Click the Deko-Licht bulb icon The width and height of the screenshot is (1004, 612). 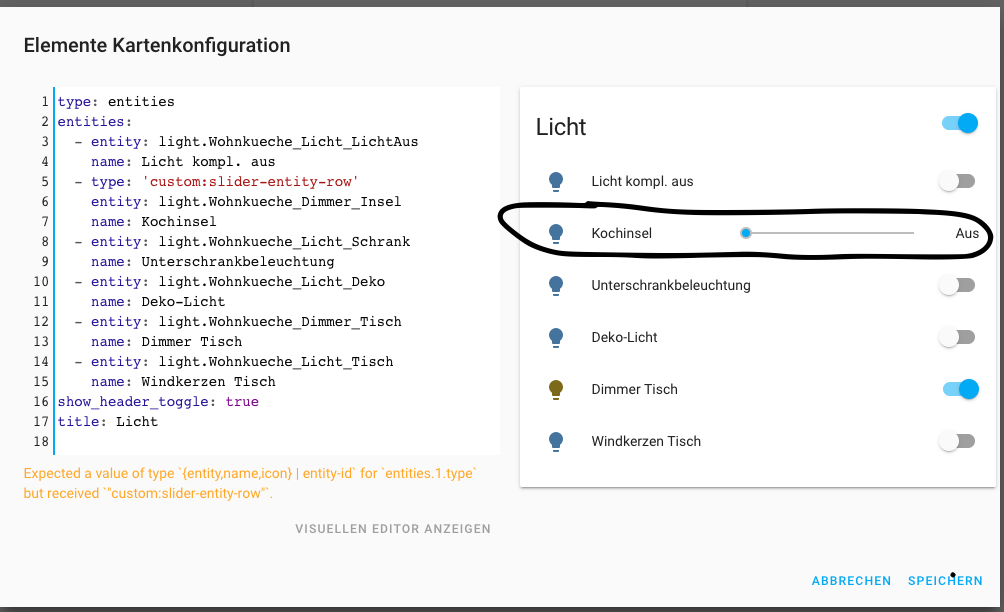pyautogui.click(x=557, y=337)
